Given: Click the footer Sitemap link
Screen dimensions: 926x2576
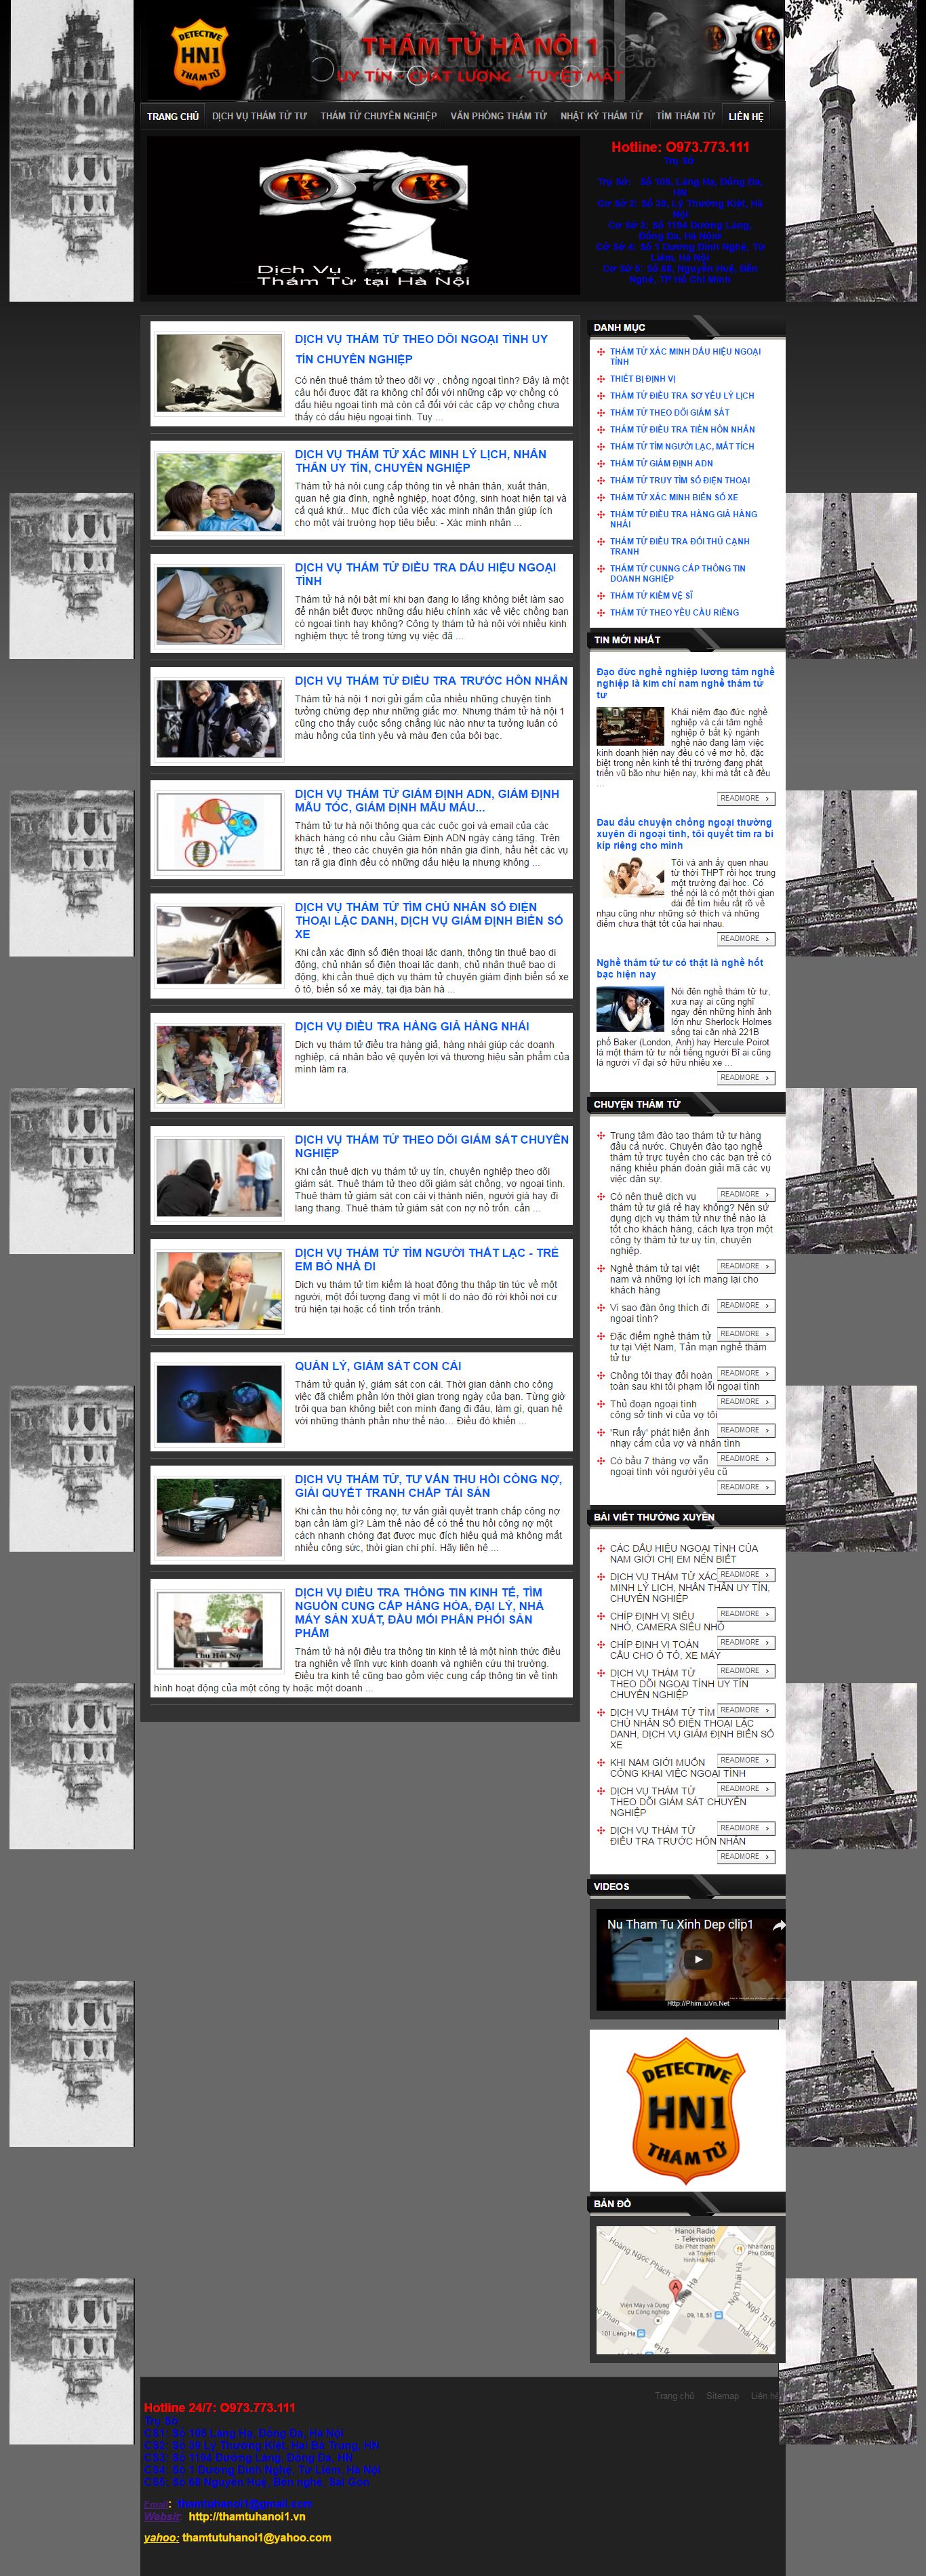Looking at the screenshot, I should pos(722,2395).
